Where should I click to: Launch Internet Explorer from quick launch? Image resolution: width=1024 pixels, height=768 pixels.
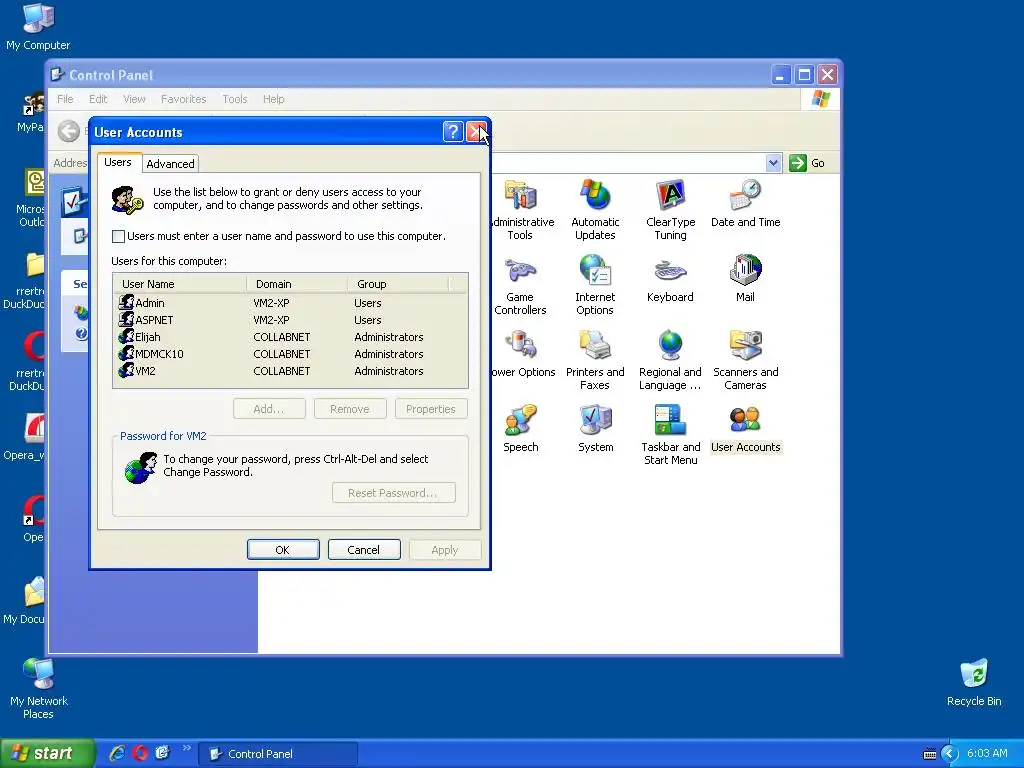117,753
